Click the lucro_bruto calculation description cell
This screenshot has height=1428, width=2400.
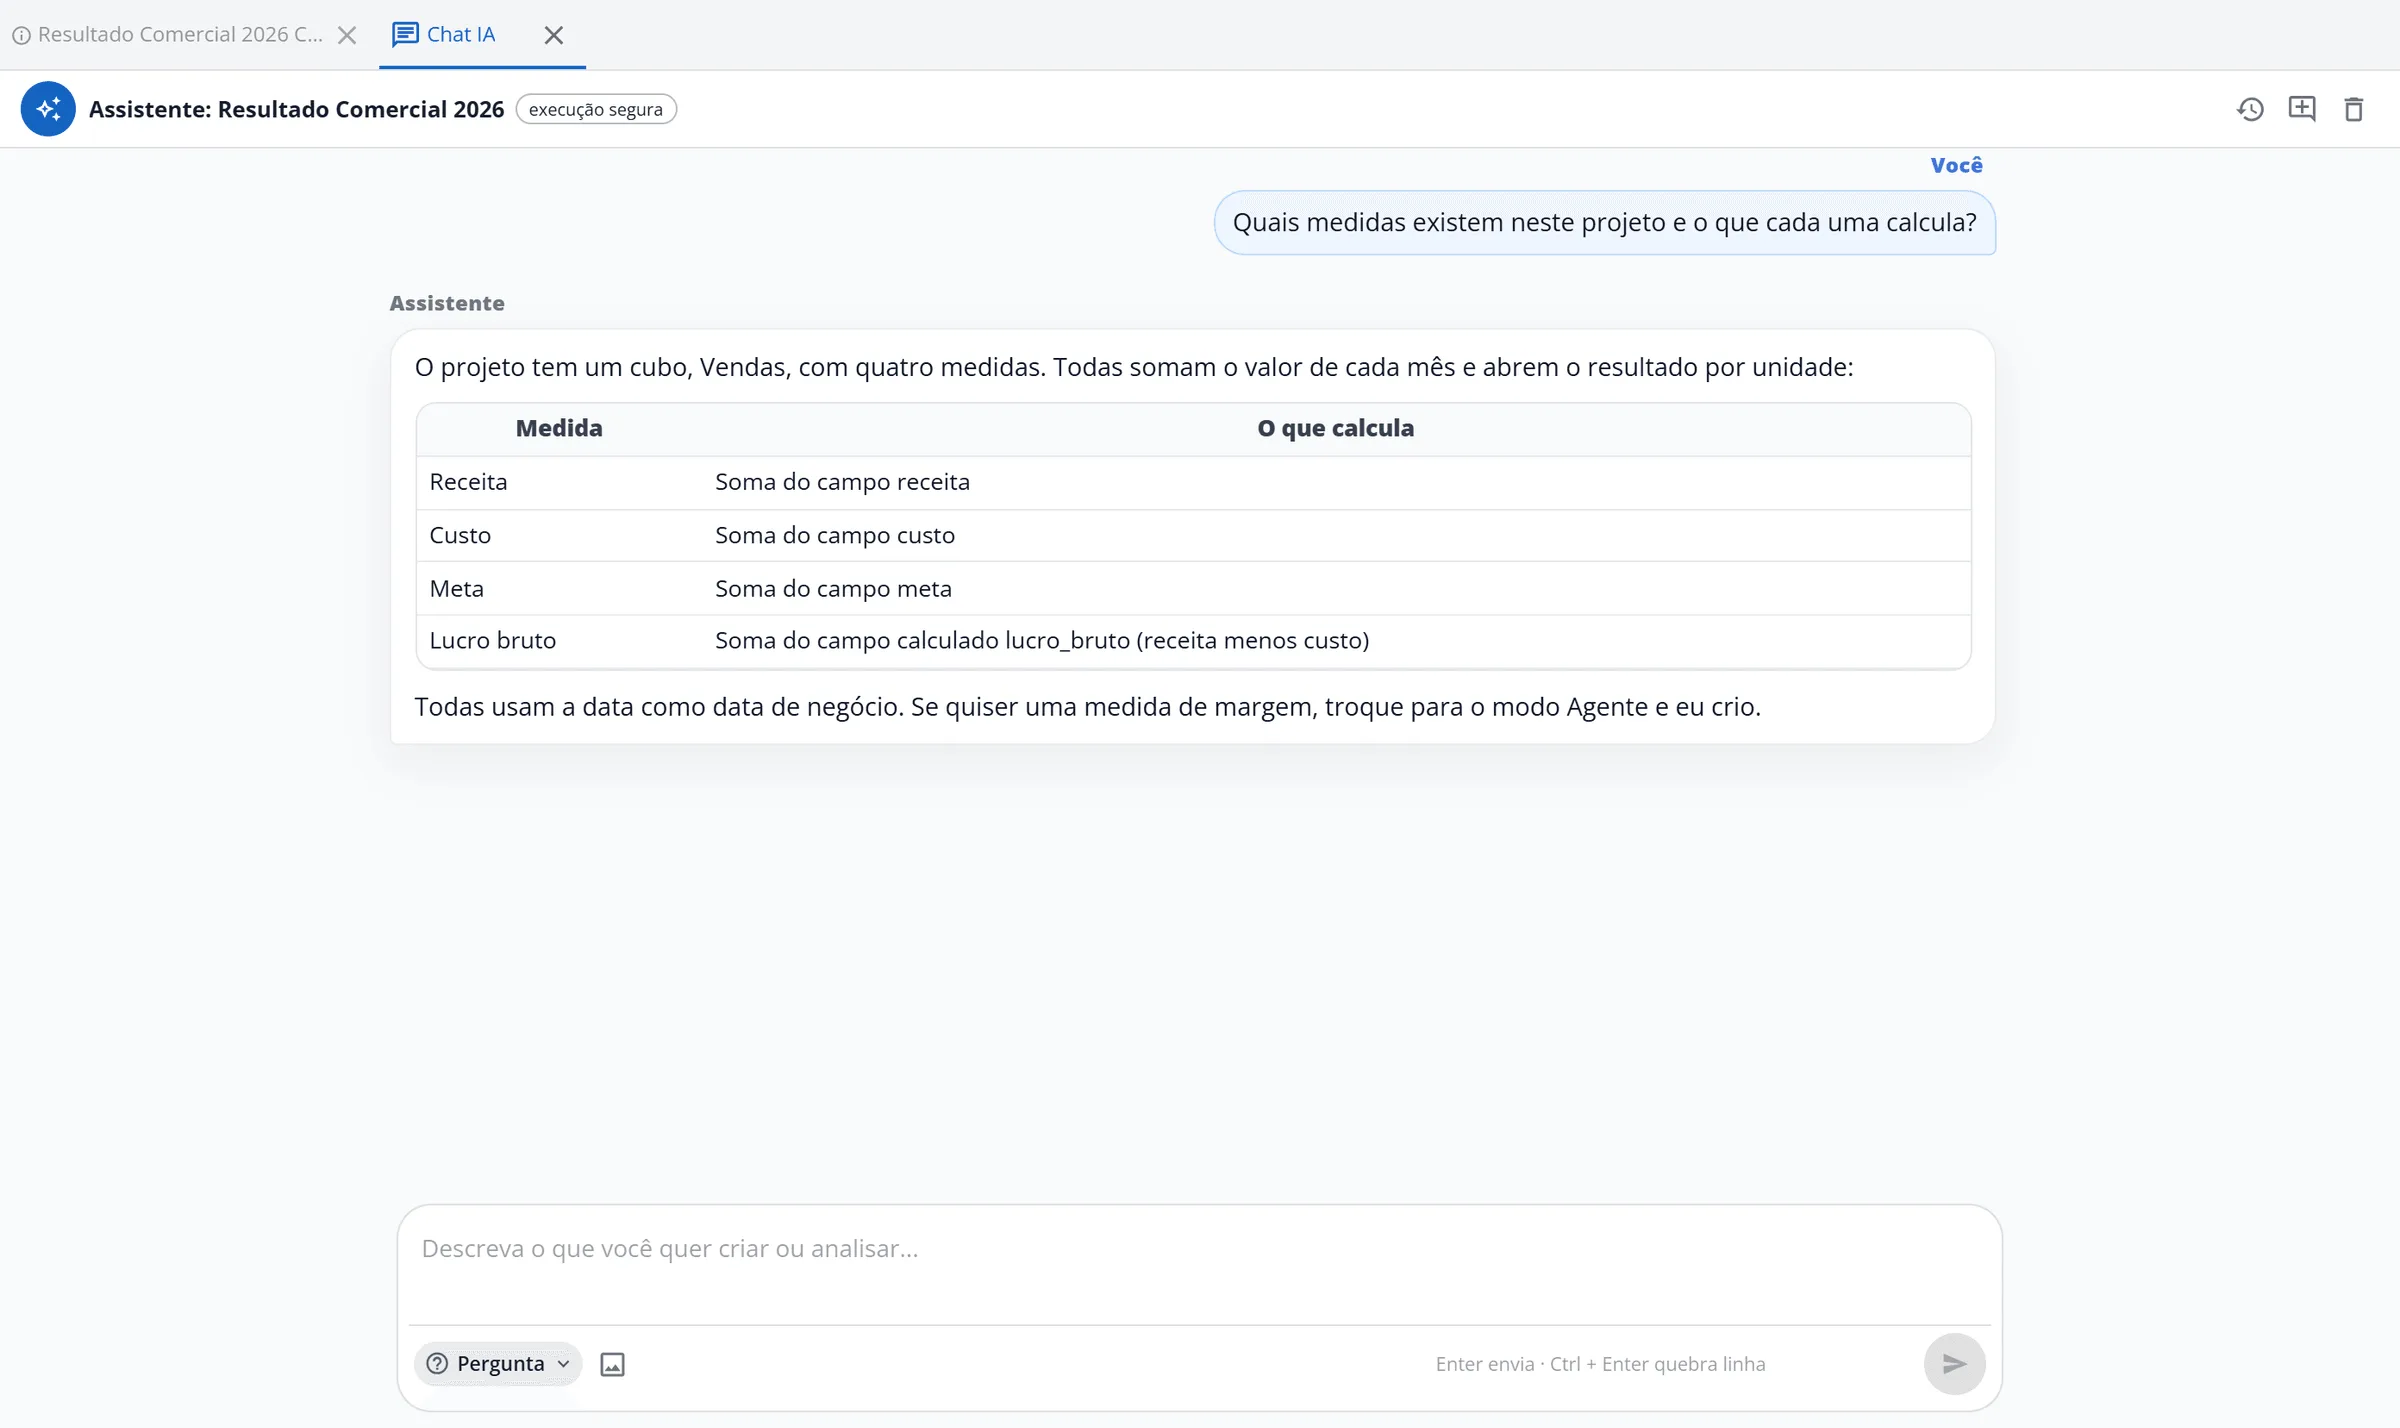point(1336,640)
